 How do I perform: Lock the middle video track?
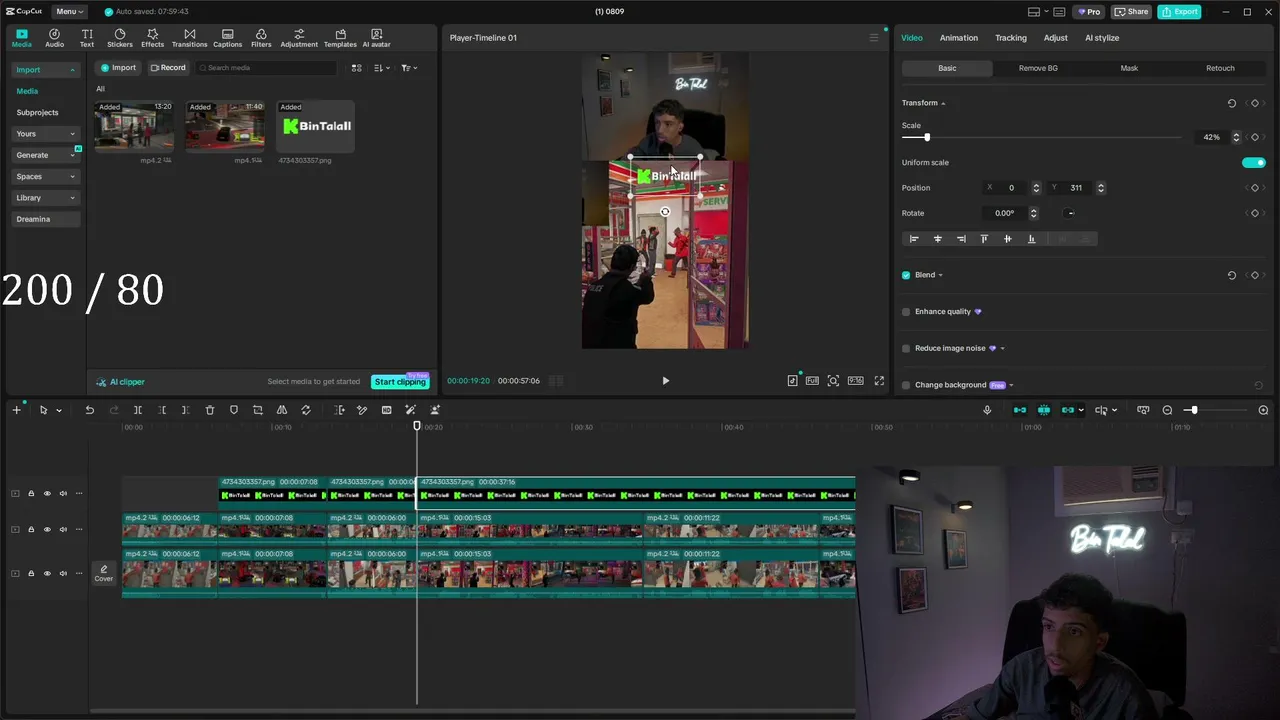tap(31, 529)
